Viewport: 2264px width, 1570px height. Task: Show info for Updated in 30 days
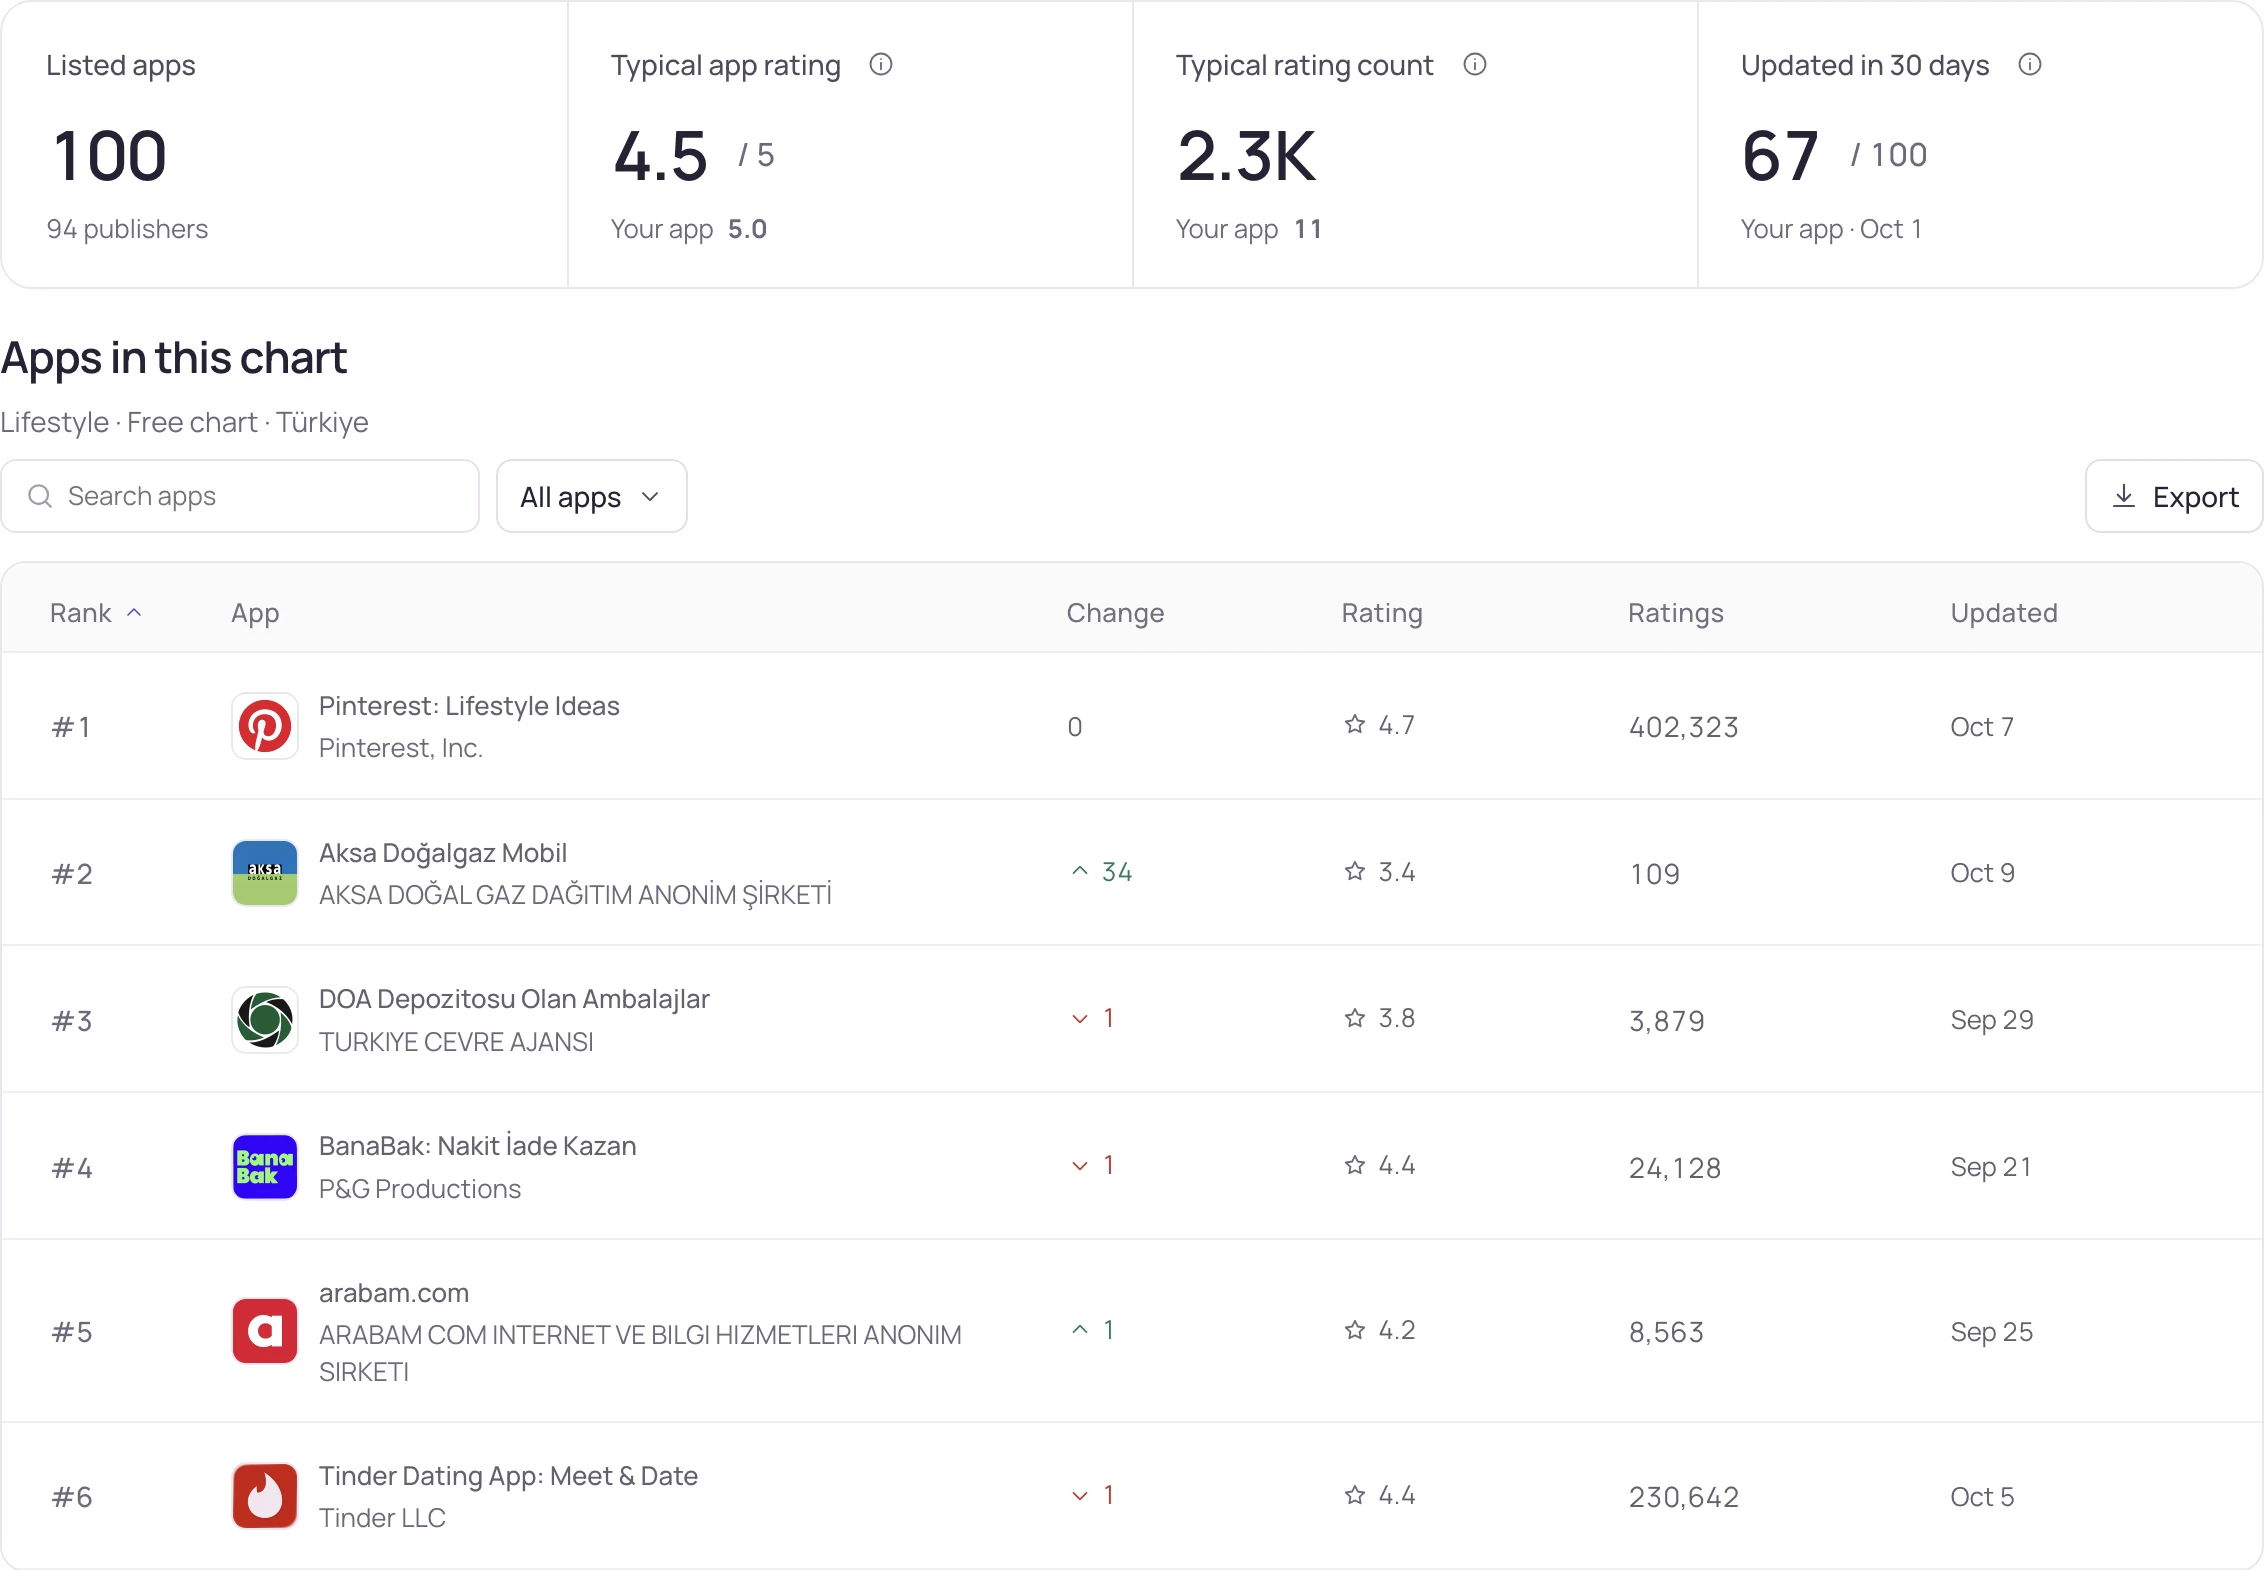[x=2030, y=65]
